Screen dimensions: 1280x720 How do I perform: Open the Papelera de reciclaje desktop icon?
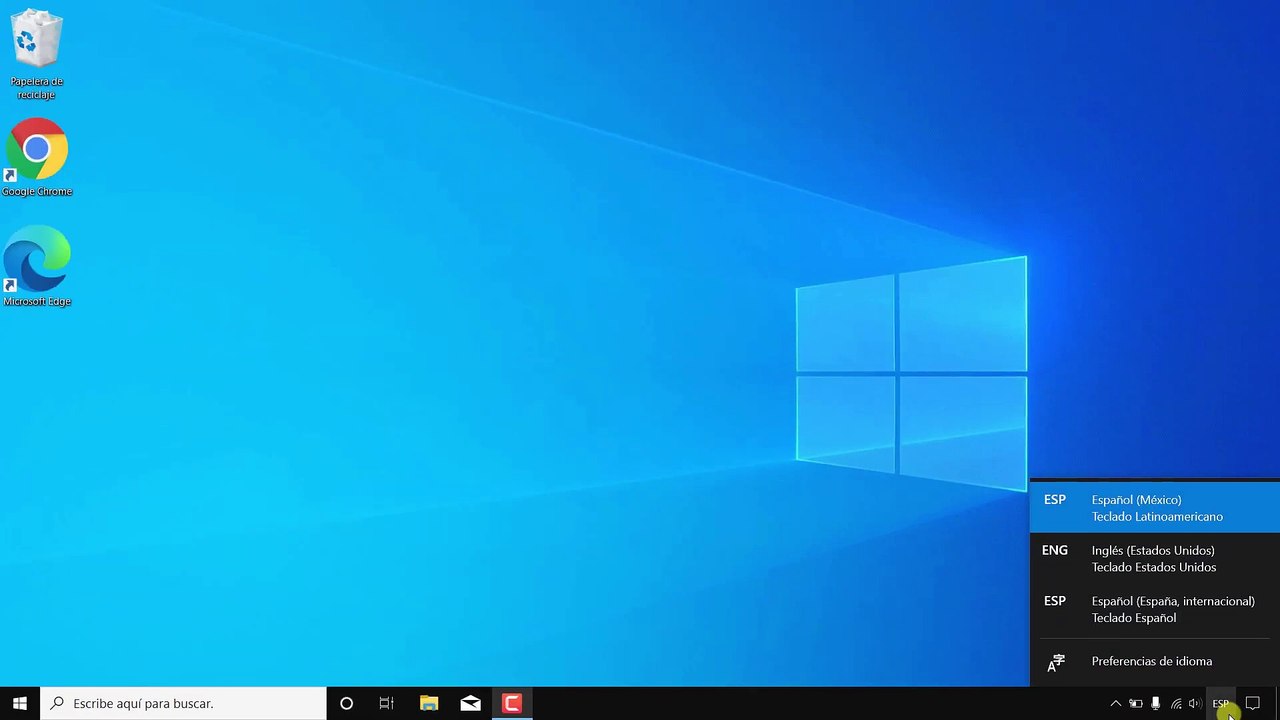pyautogui.click(x=37, y=55)
